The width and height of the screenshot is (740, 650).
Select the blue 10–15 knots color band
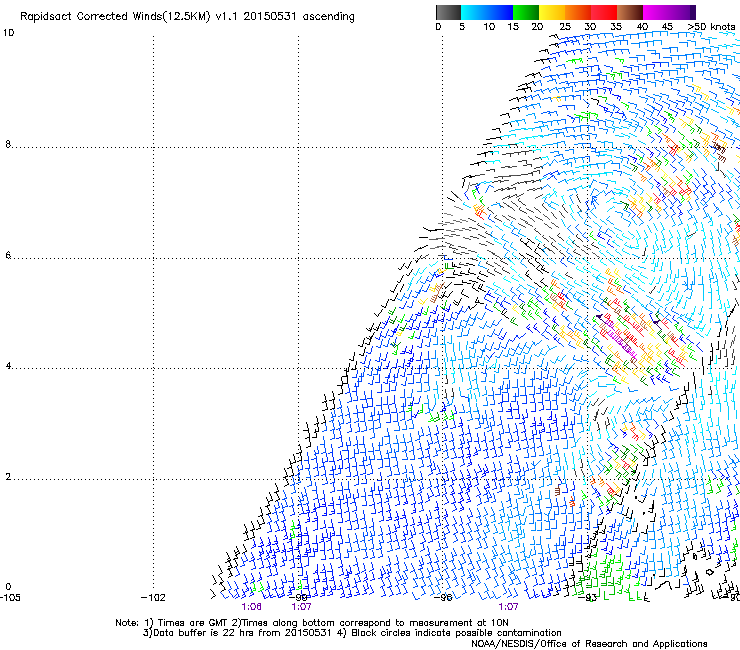(500, 12)
